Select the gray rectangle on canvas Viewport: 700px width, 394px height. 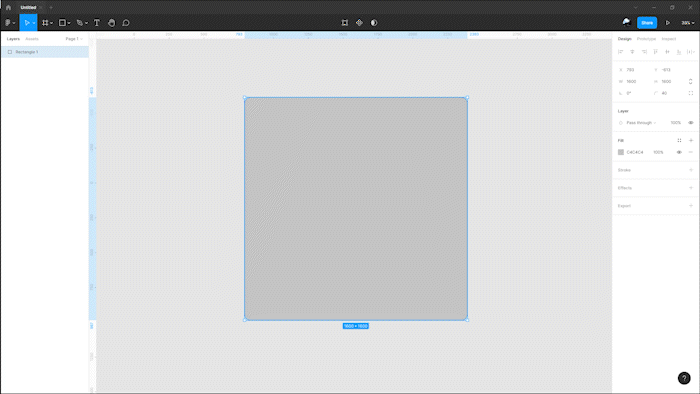tap(356, 208)
